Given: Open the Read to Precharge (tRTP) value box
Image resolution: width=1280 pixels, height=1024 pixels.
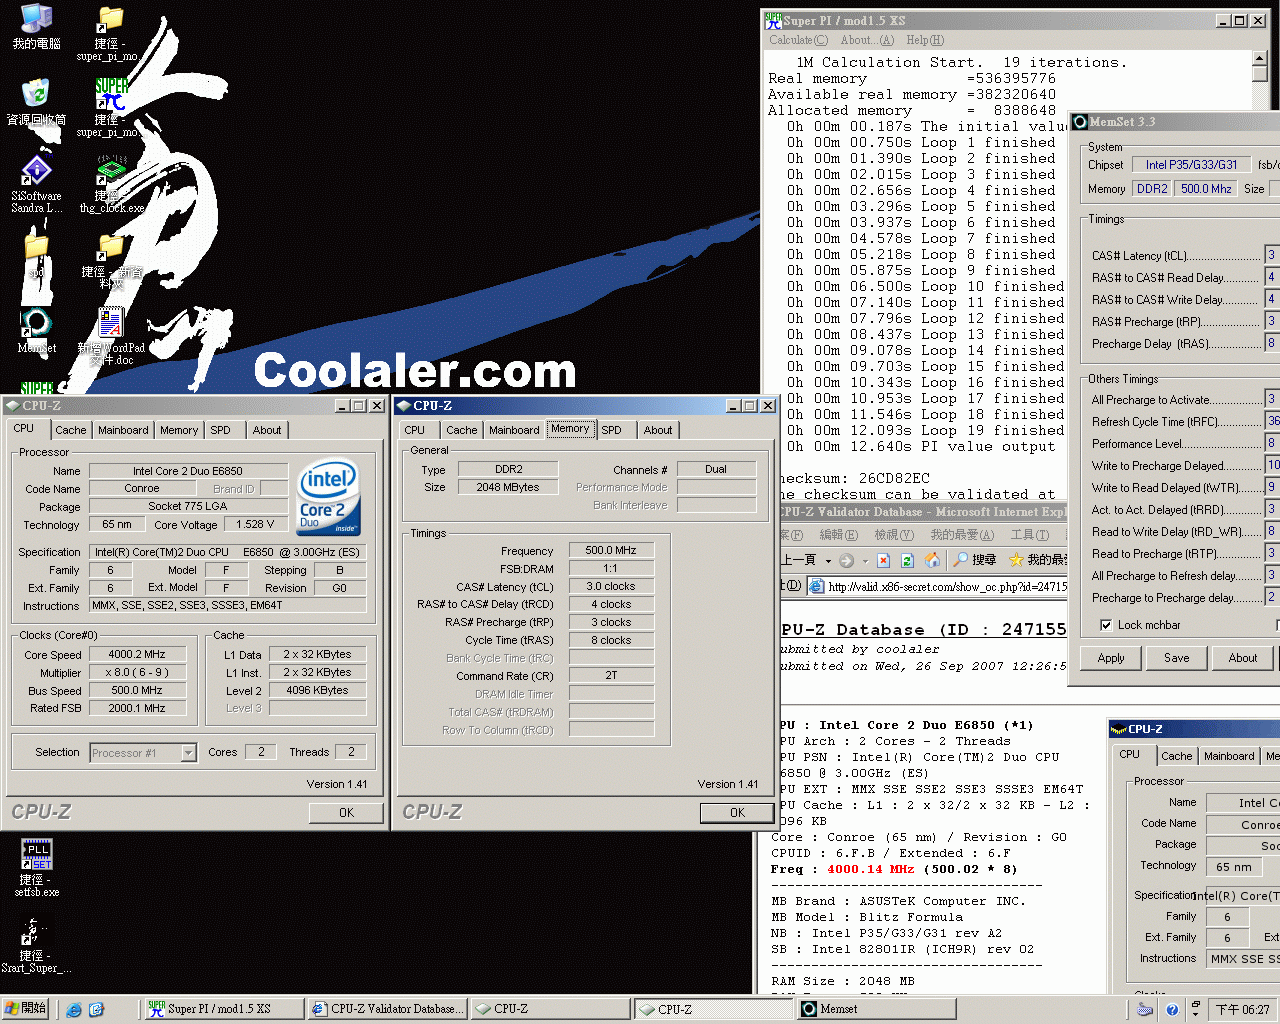Looking at the screenshot, I should point(1272,553).
